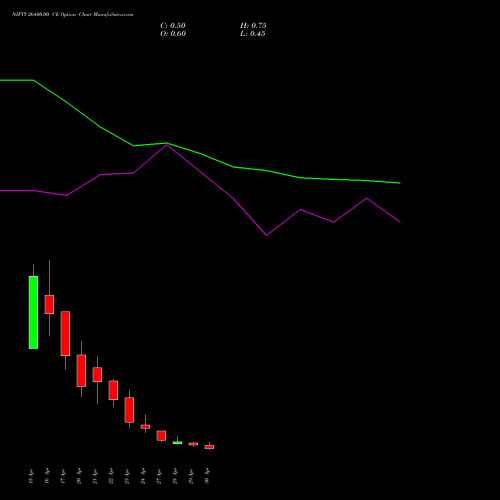This screenshot has width=500, height=500.
Task: Click the chart title starting with NIFTY
Action: pos(73,14)
